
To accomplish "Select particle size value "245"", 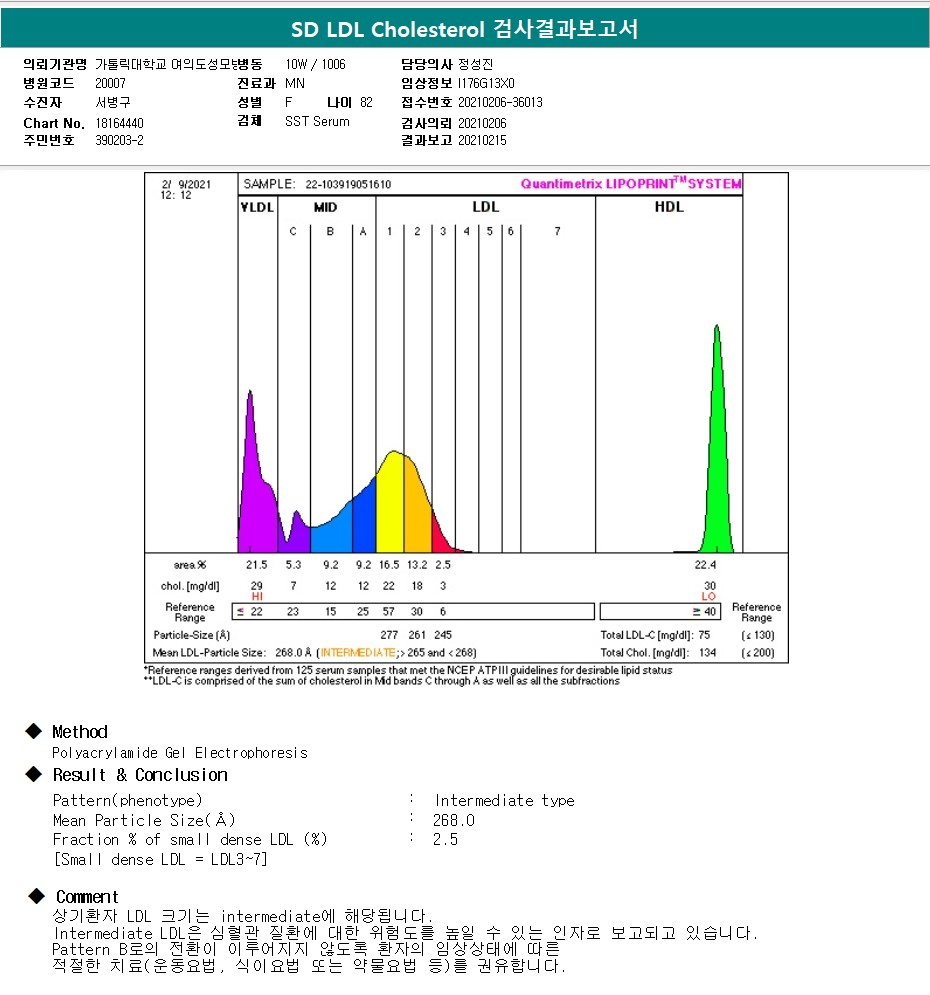I will pos(443,635).
